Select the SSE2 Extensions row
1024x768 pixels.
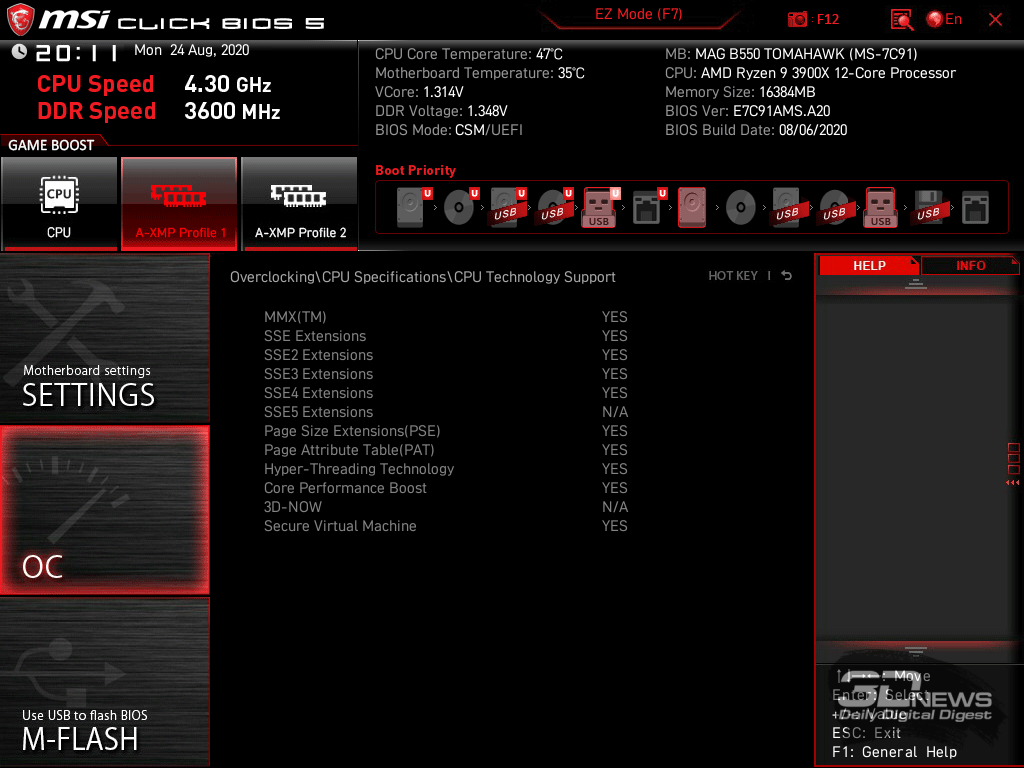tap(445, 355)
